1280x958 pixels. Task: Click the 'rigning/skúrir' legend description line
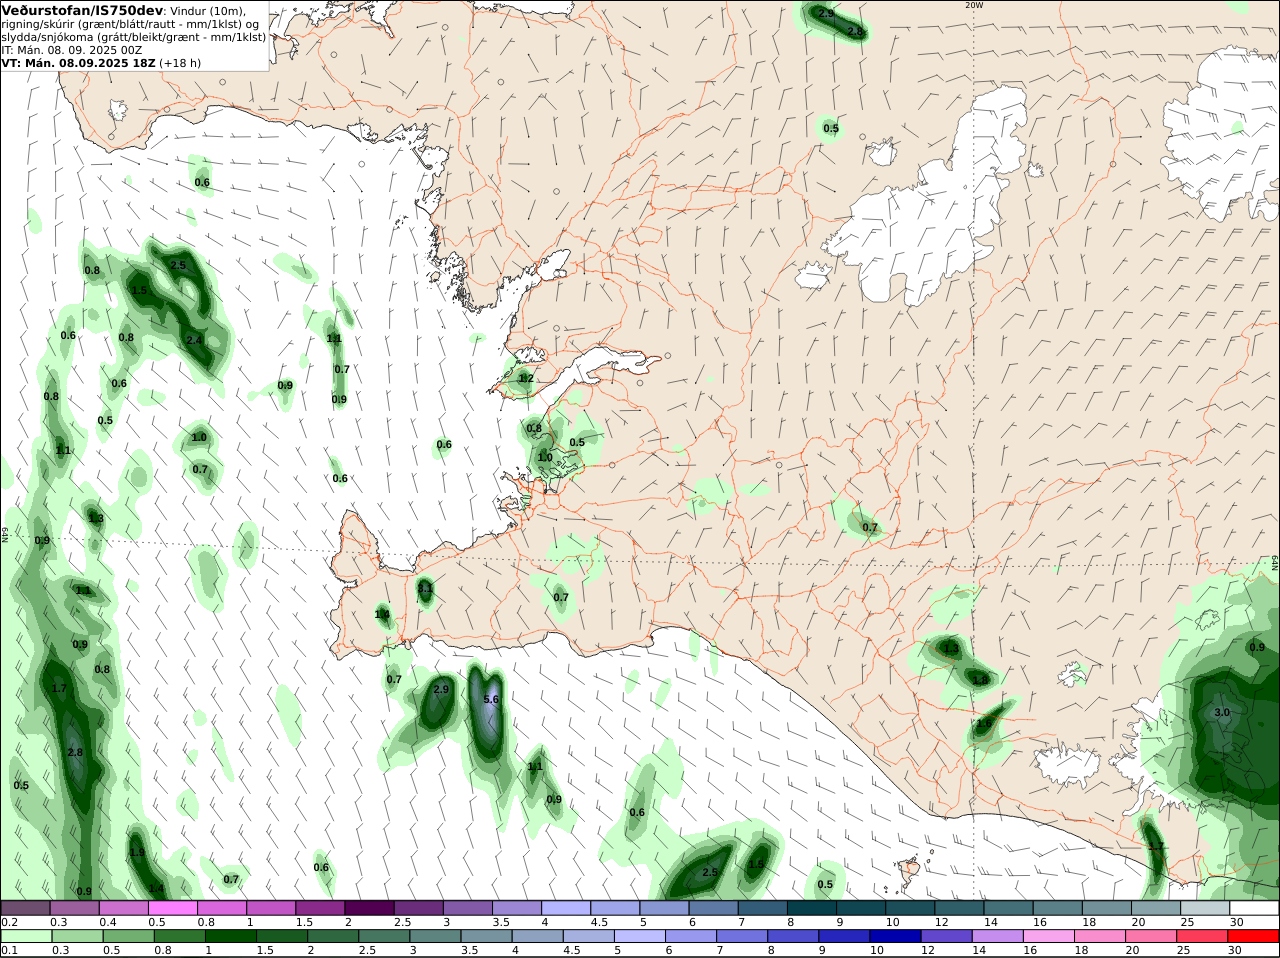[130, 24]
